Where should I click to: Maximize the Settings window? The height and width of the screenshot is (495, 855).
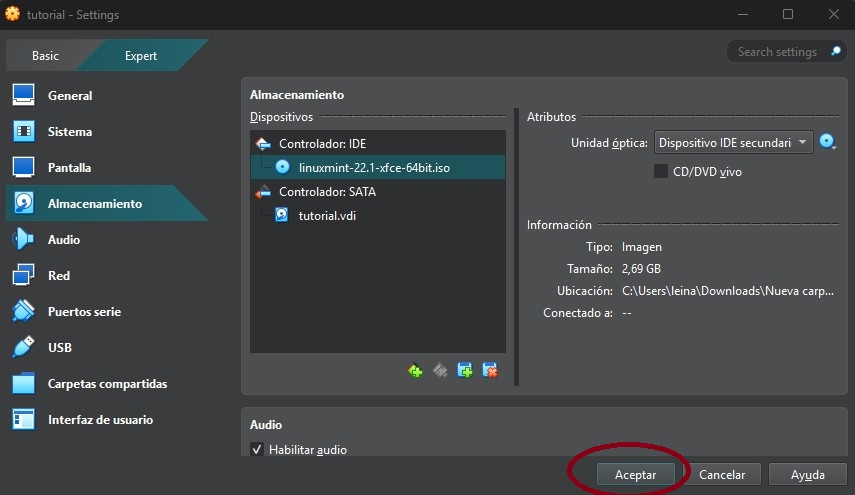tap(788, 14)
